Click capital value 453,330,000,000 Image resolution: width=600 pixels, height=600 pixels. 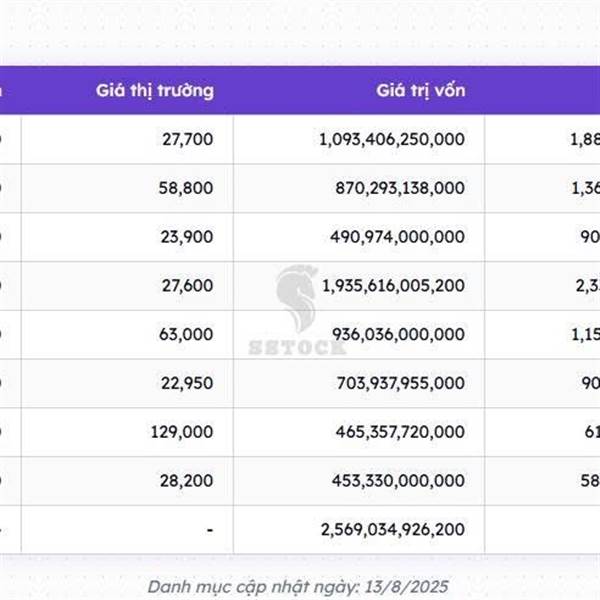(398, 481)
